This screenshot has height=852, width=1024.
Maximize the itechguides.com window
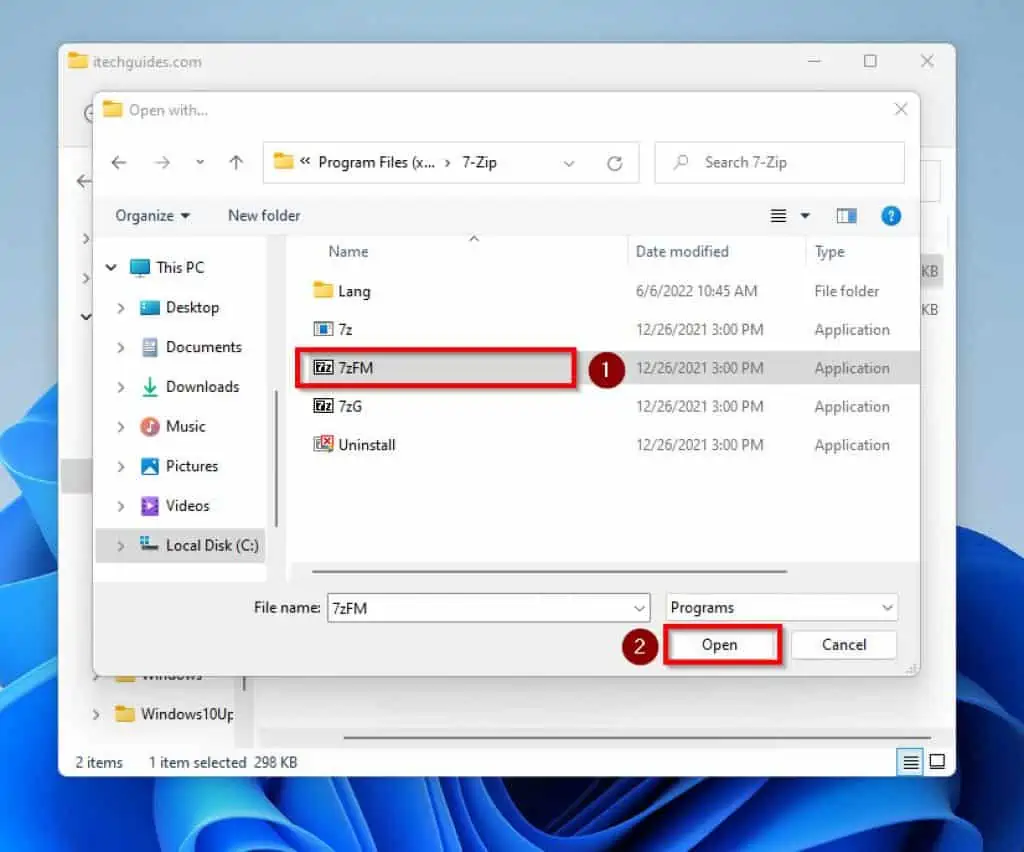pyautogui.click(x=870, y=61)
